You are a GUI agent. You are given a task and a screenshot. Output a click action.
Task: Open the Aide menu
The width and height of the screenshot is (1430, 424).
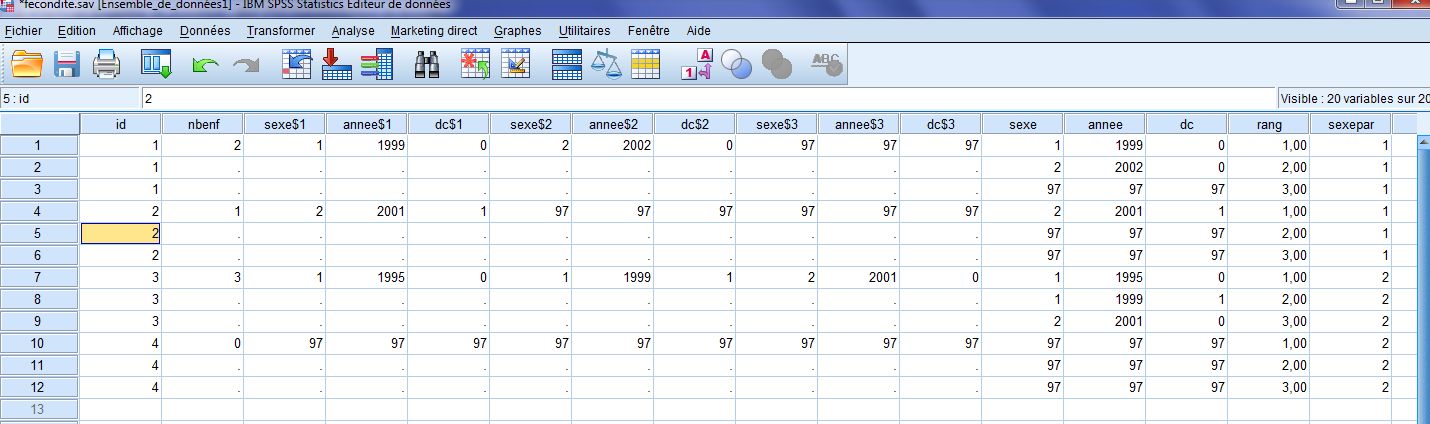click(x=699, y=31)
